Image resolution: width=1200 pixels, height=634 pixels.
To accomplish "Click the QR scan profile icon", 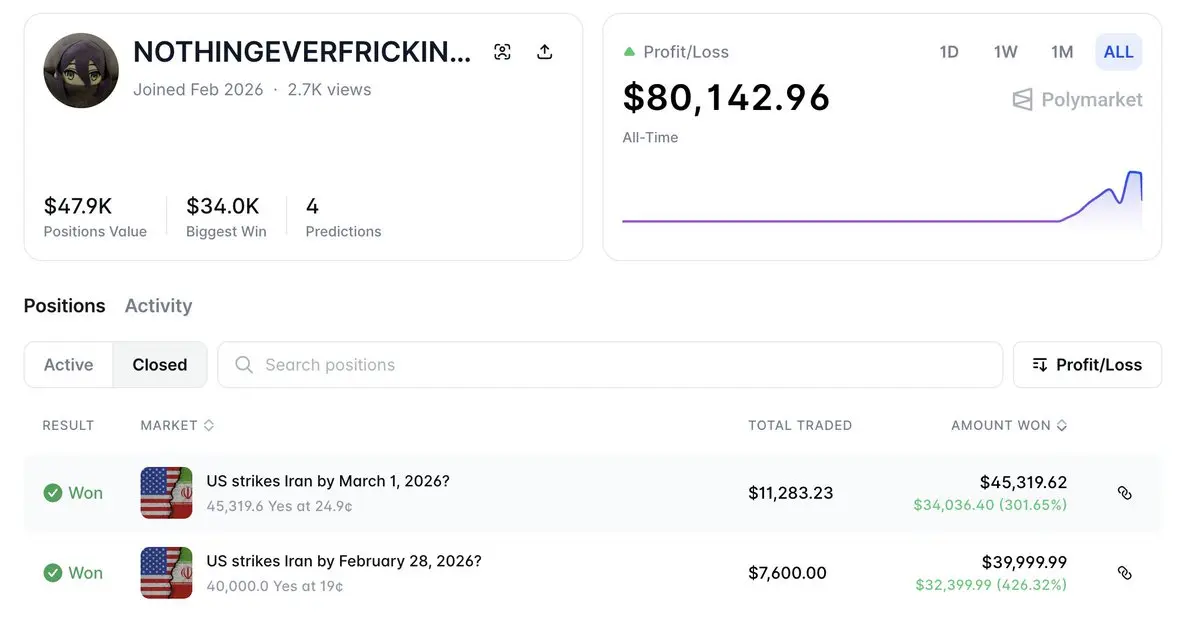I will coord(503,52).
